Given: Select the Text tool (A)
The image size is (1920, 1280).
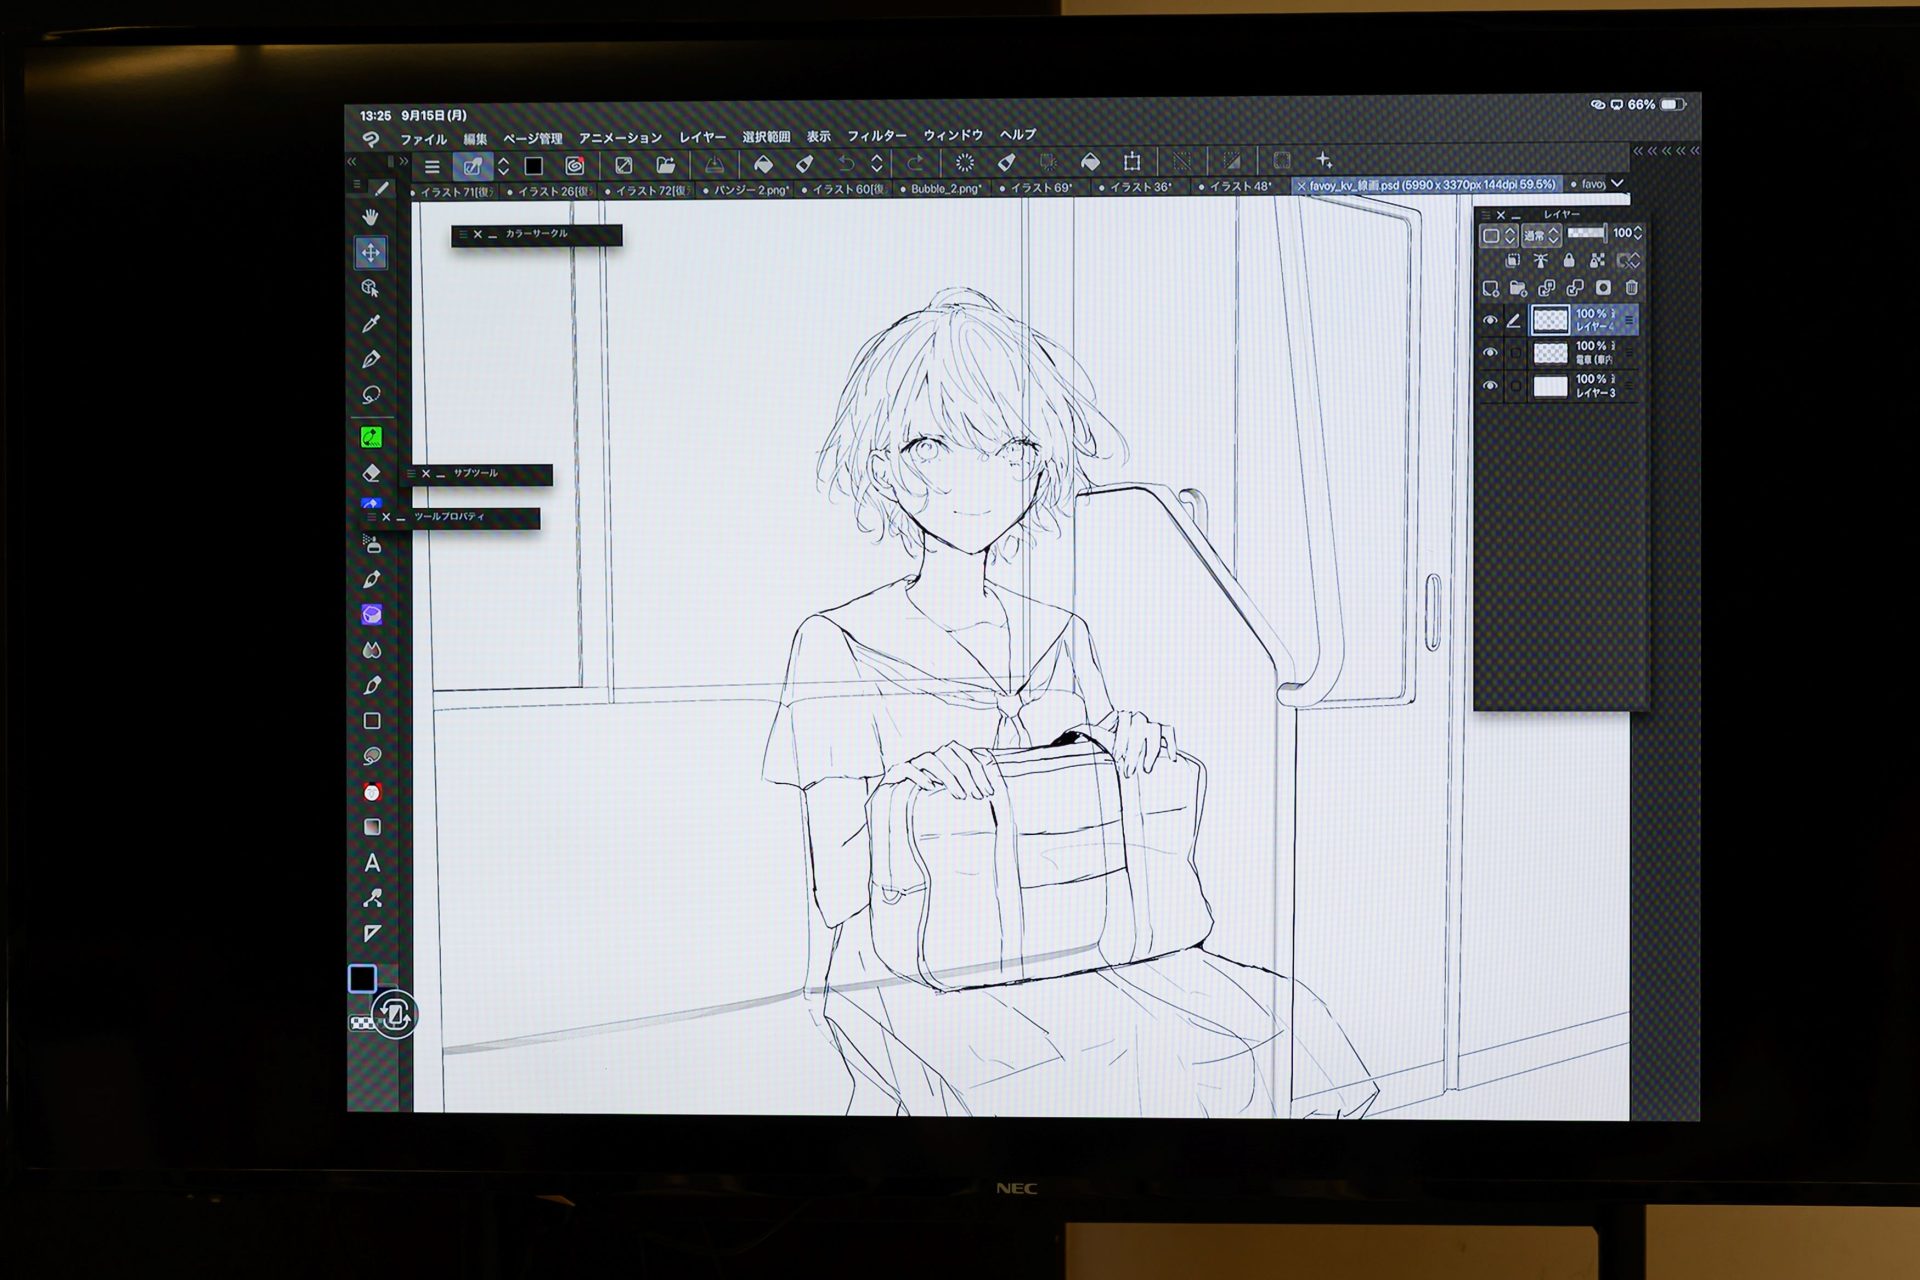Looking at the screenshot, I should point(372,863).
